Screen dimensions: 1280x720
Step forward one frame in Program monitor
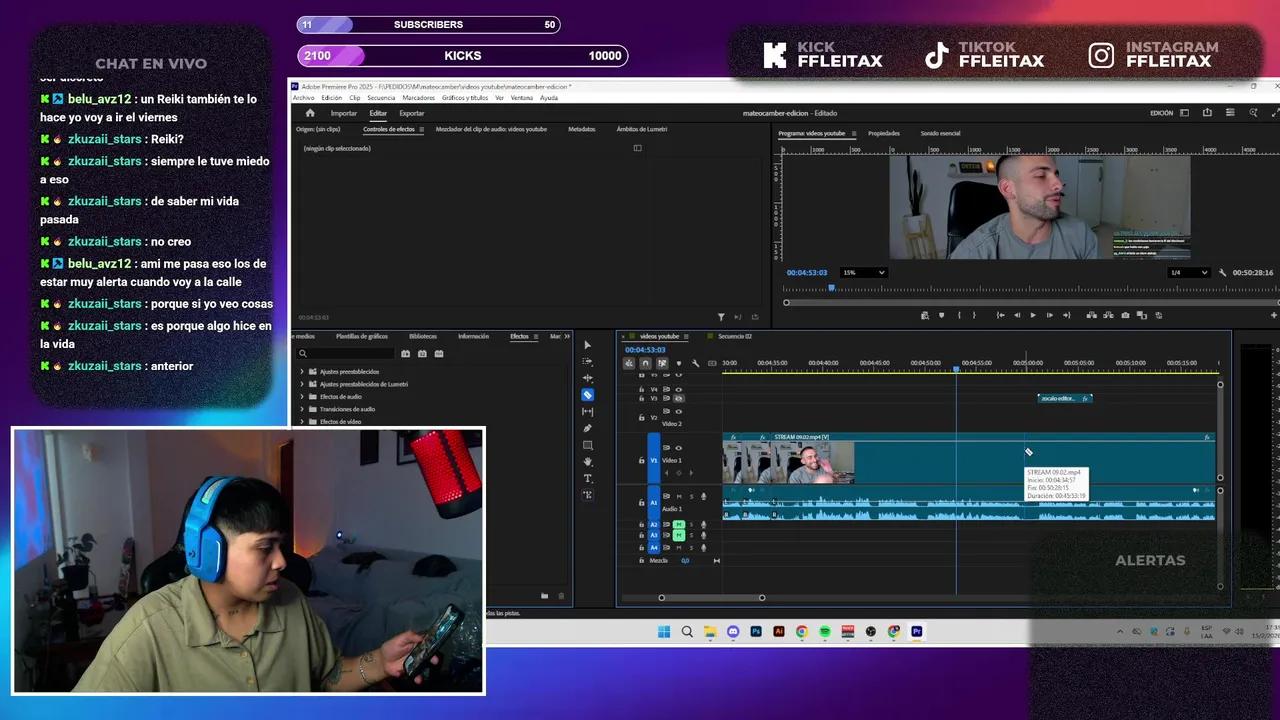coord(1049,315)
